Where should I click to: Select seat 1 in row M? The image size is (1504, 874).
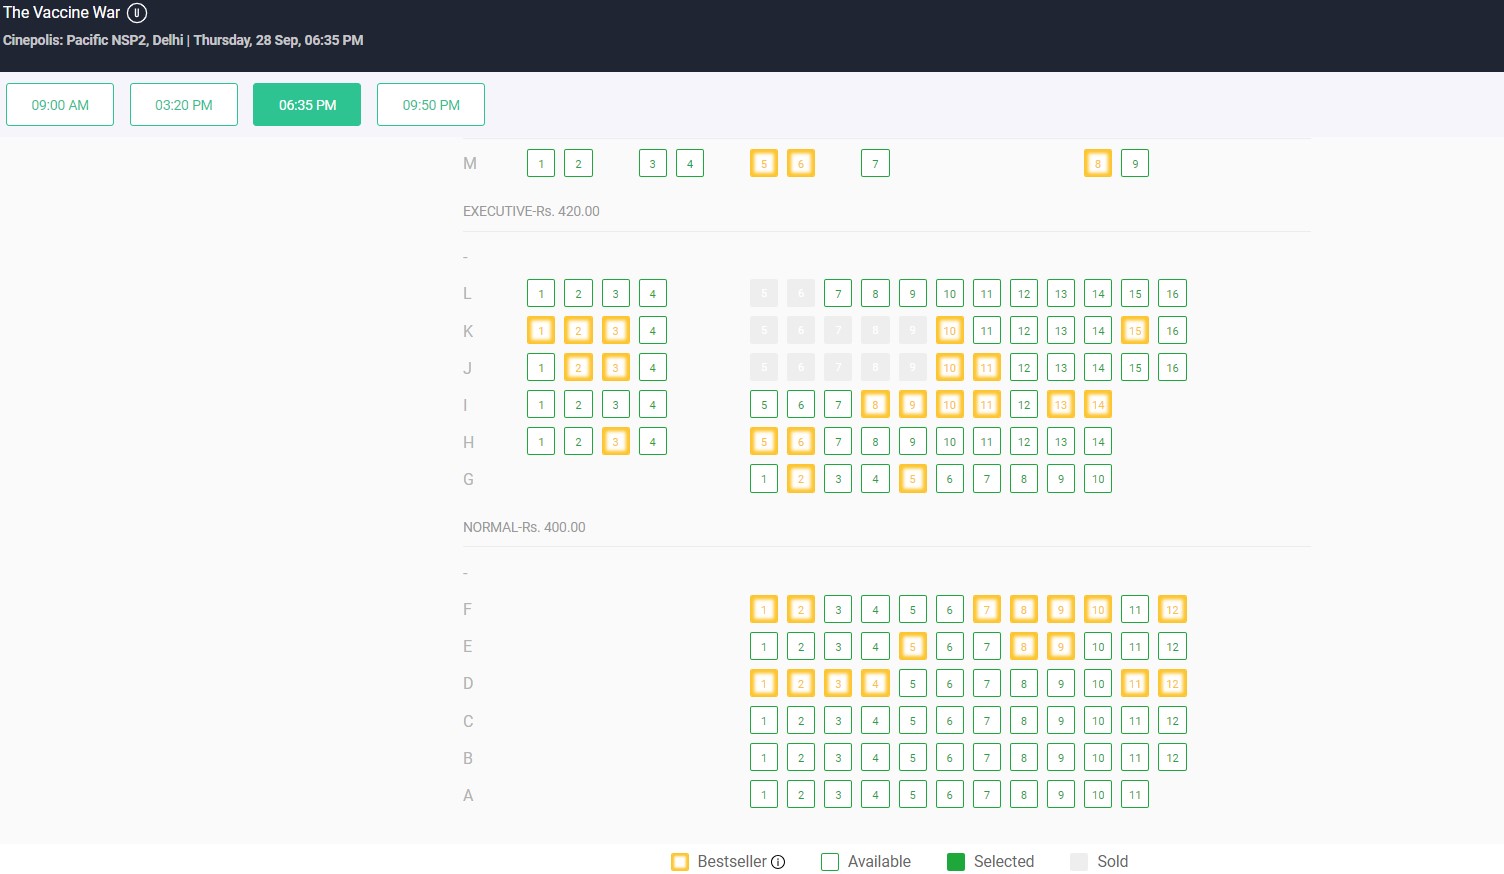(541, 164)
